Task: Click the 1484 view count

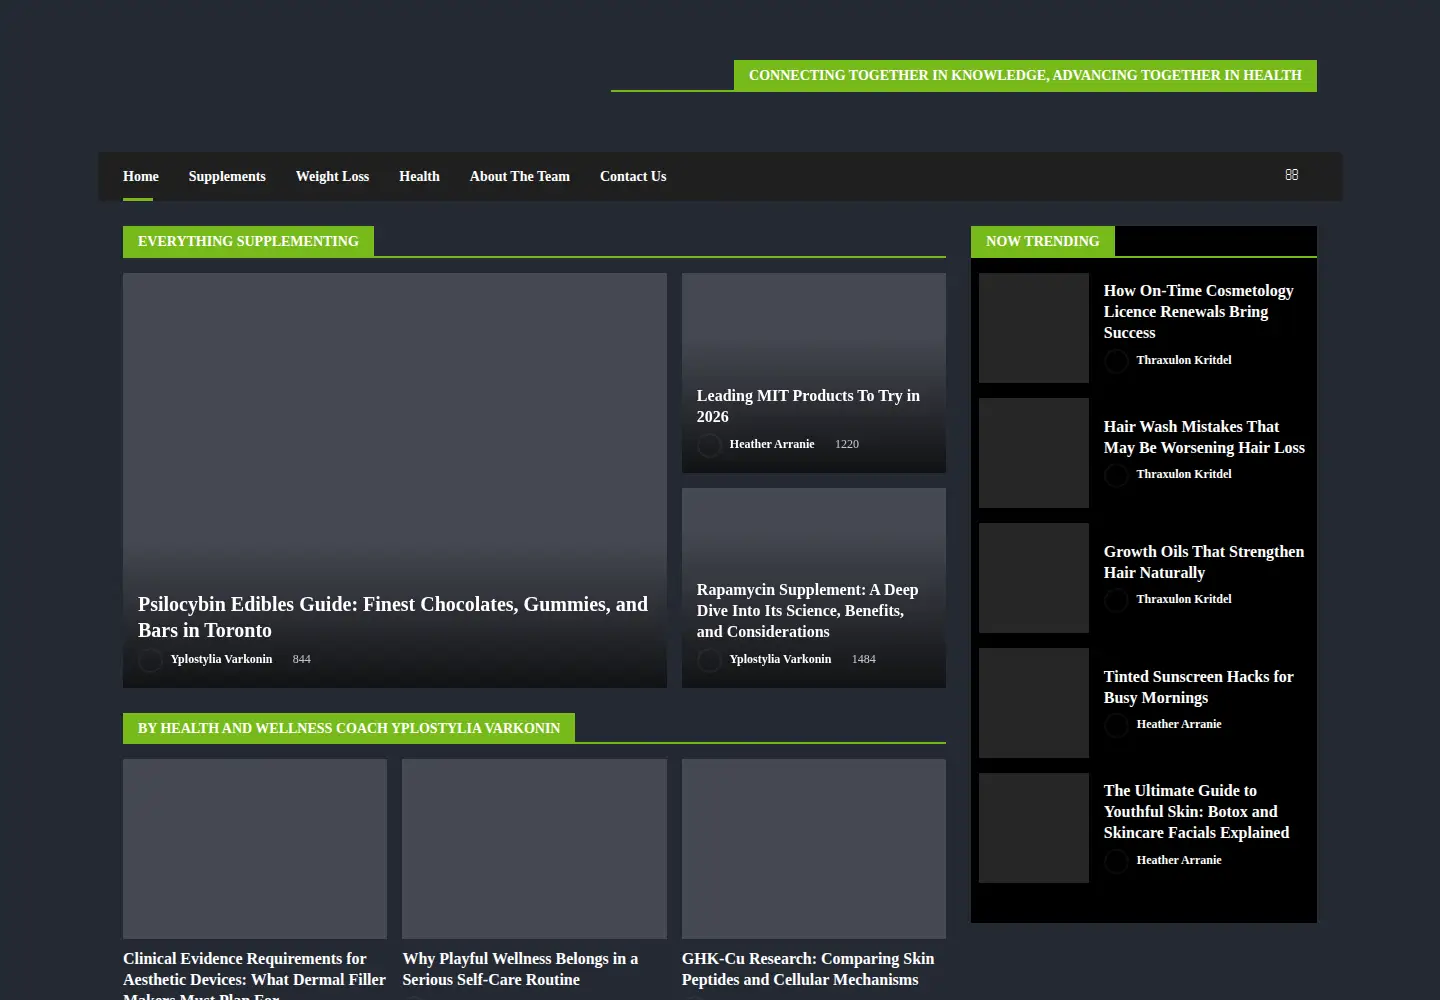Action: pyautogui.click(x=864, y=659)
